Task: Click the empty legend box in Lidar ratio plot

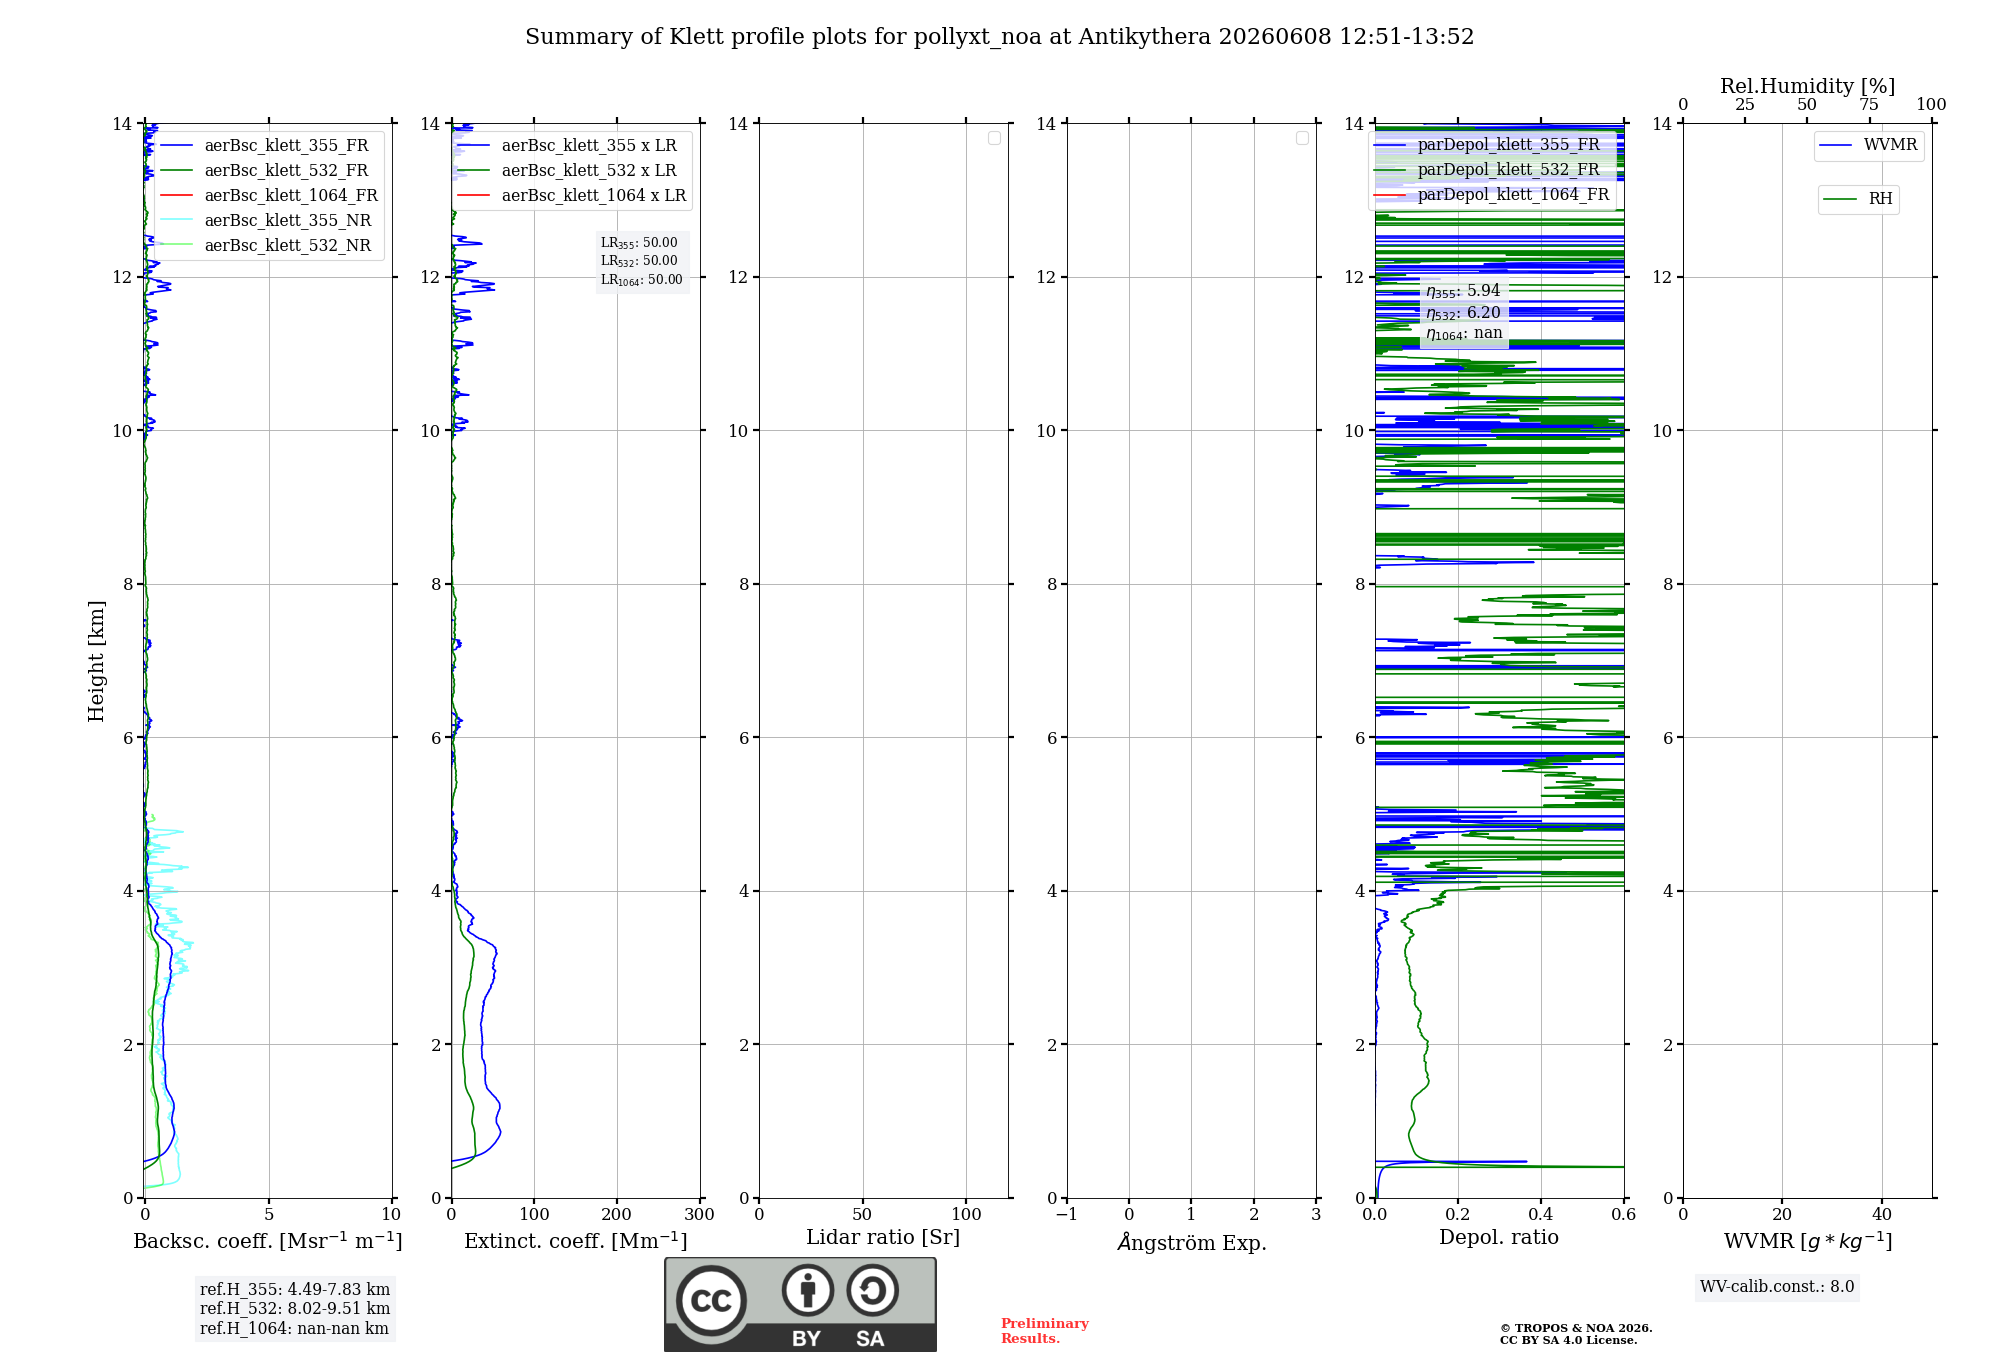Action: [x=994, y=138]
